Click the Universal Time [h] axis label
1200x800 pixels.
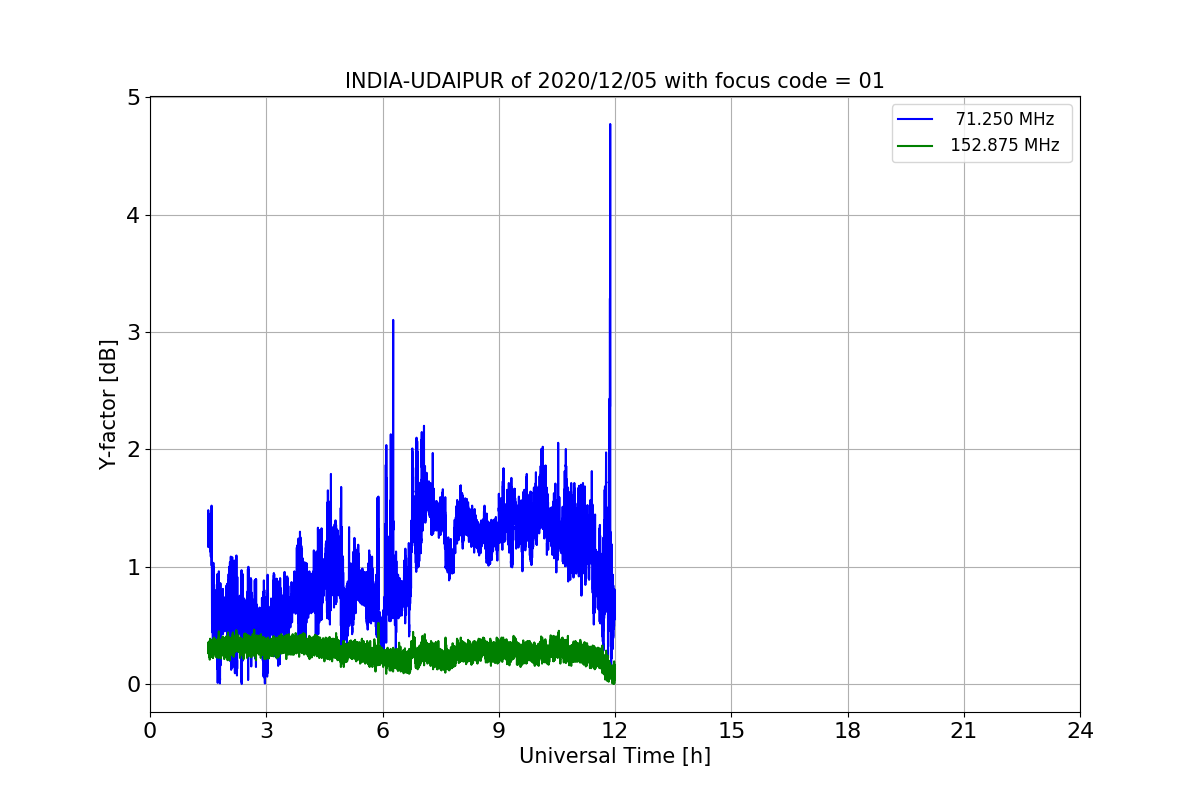(614, 756)
